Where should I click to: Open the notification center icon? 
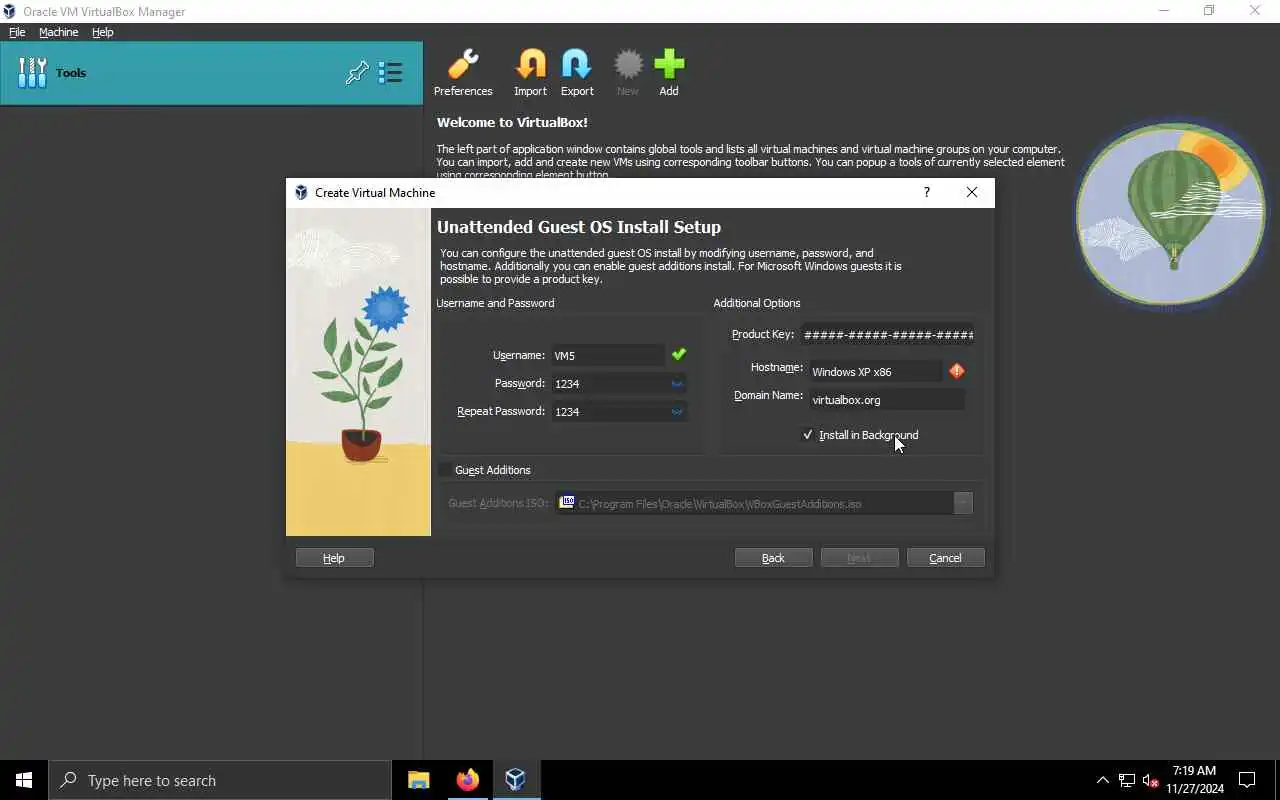tap(1247, 780)
